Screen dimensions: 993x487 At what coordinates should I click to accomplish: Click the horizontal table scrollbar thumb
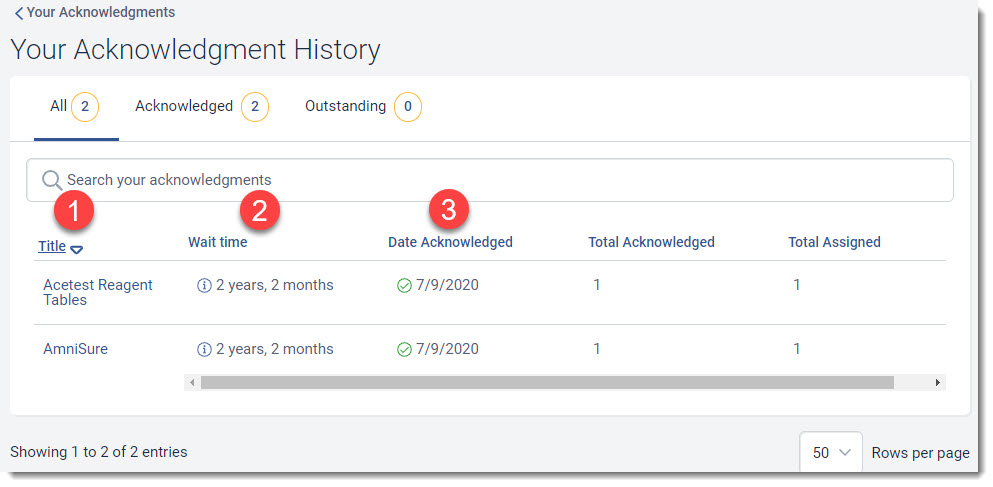(x=546, y=382)
